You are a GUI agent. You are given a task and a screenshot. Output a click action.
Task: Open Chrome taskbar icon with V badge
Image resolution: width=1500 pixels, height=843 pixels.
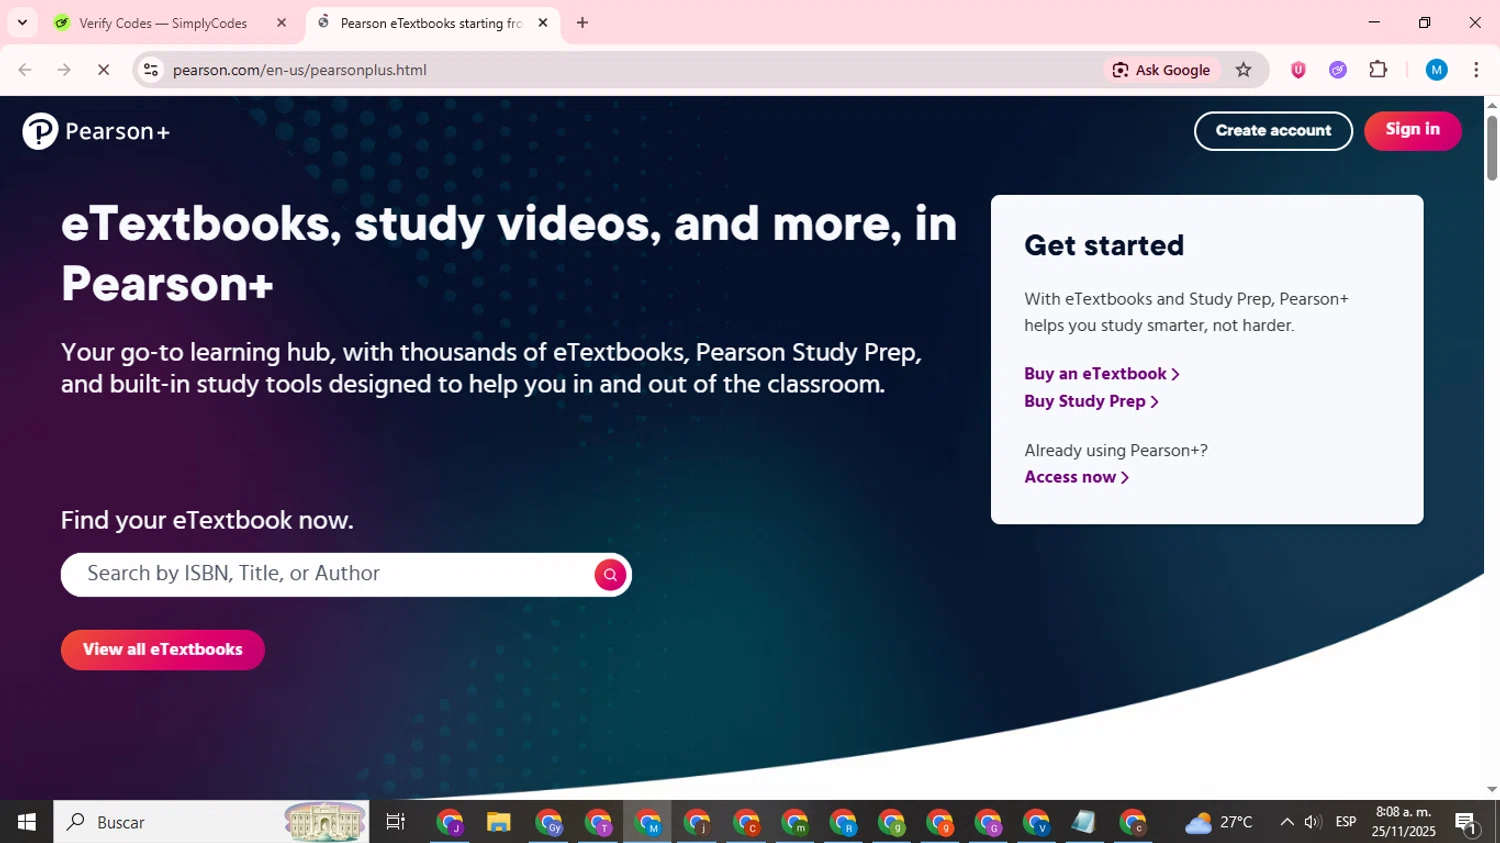pos(1036,822)
